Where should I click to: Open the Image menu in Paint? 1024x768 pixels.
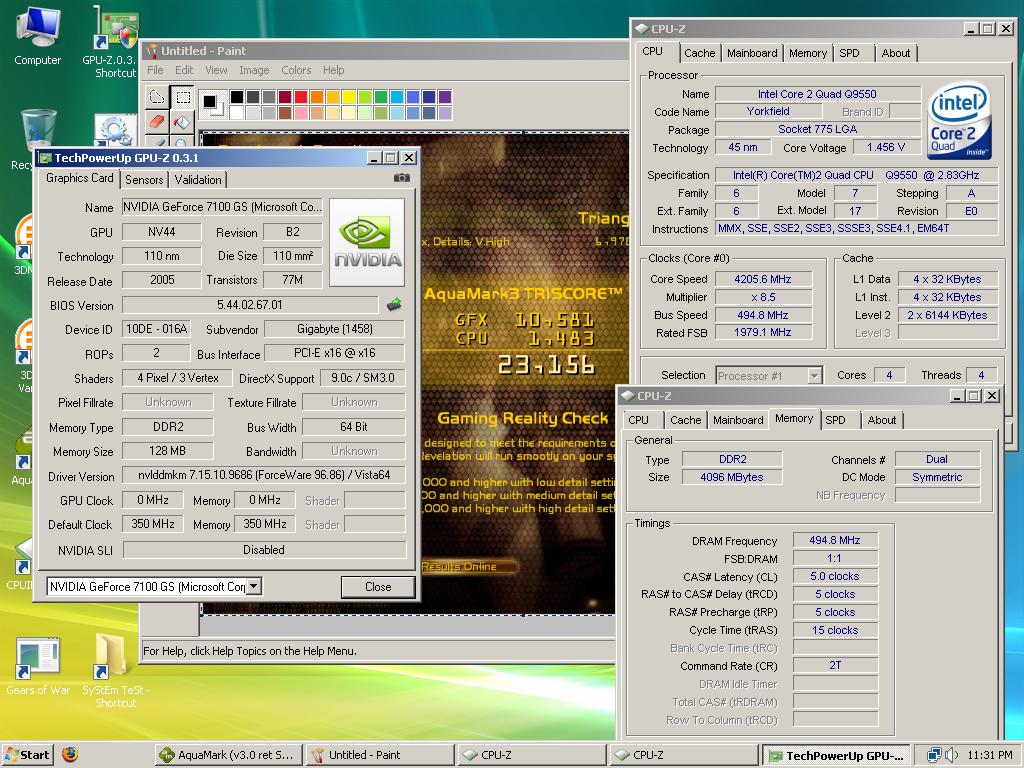click(254, 70)
